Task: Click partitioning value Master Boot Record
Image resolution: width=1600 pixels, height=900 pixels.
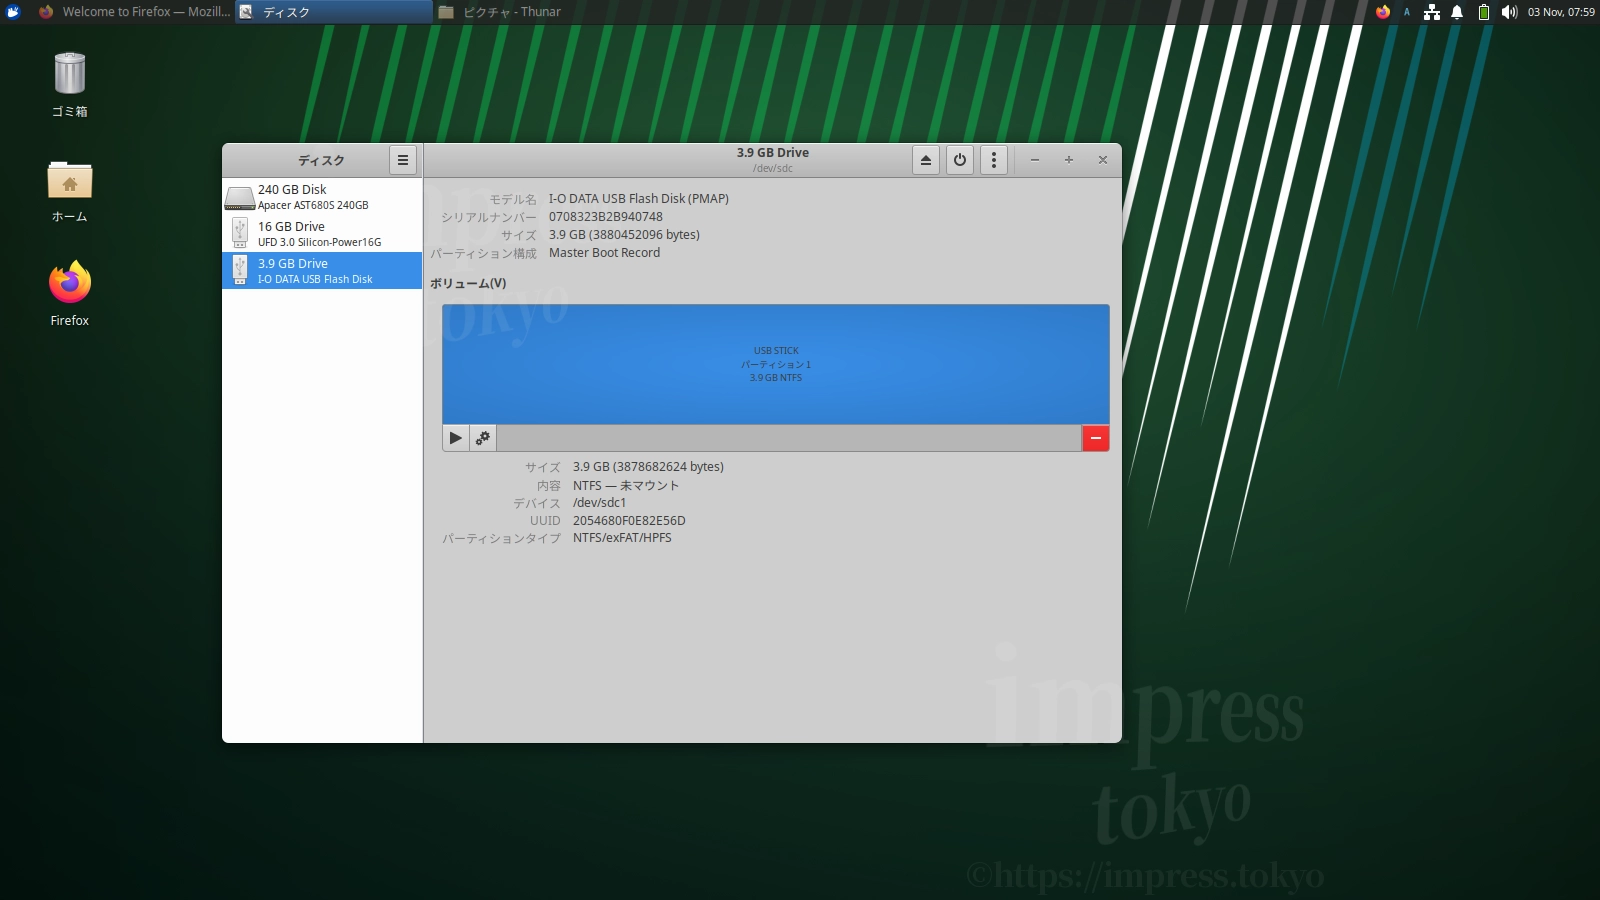Action: [x=604, y=253]
